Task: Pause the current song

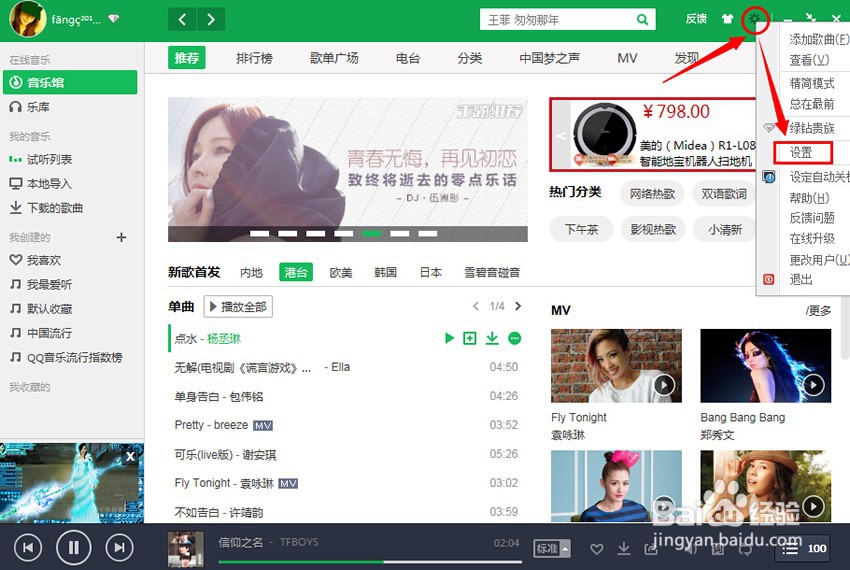Action: [x=74, y=547]
